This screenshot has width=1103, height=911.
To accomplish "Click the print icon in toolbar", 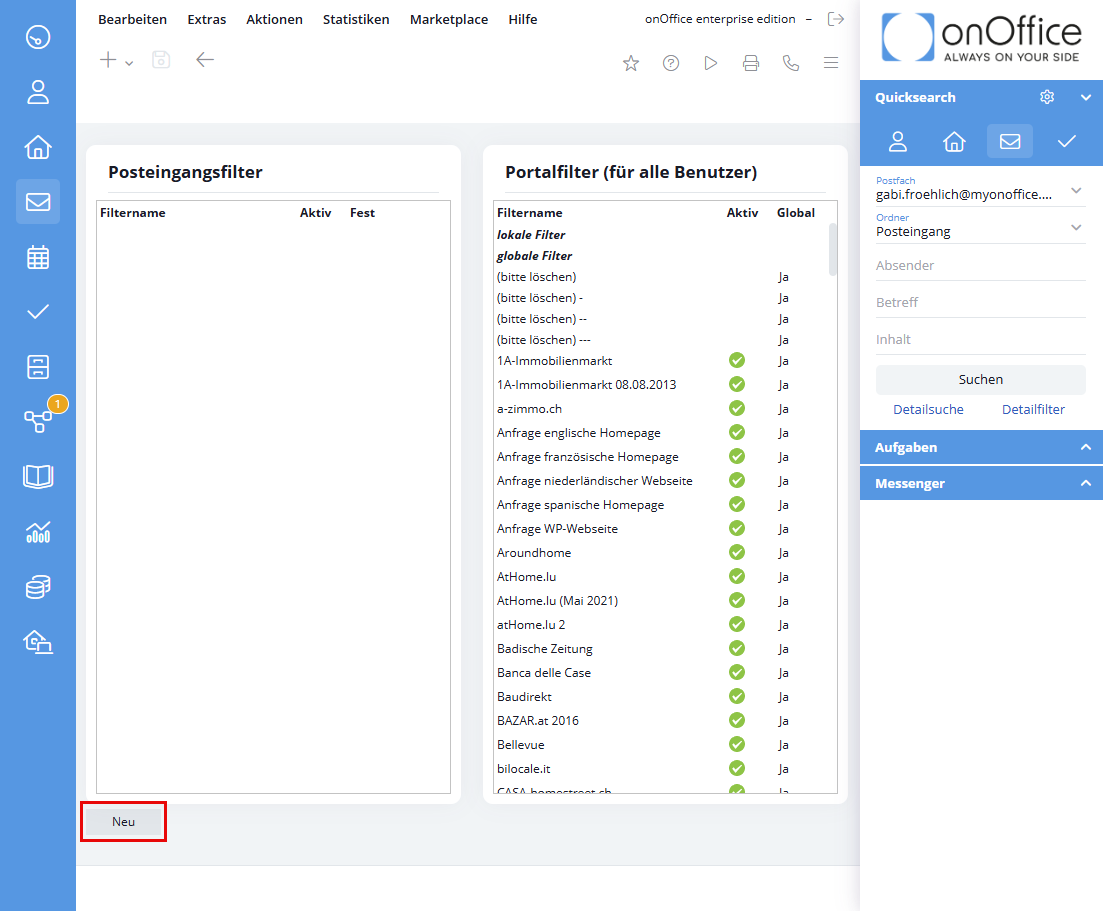I will click(751, 63).
